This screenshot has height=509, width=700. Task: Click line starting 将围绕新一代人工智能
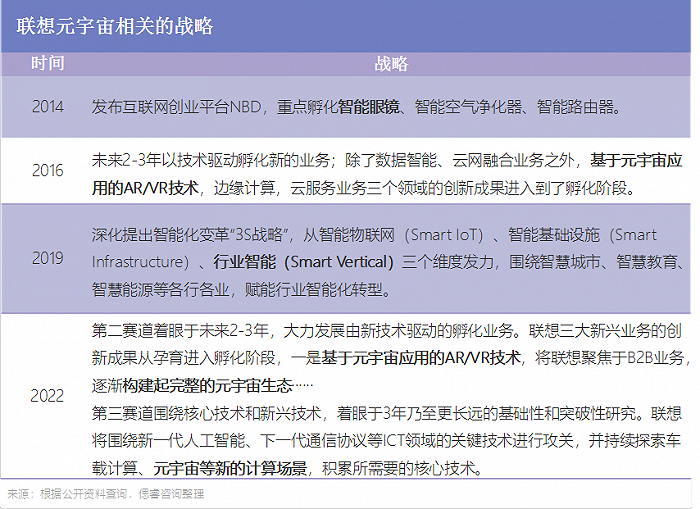(x=386, y=441)
